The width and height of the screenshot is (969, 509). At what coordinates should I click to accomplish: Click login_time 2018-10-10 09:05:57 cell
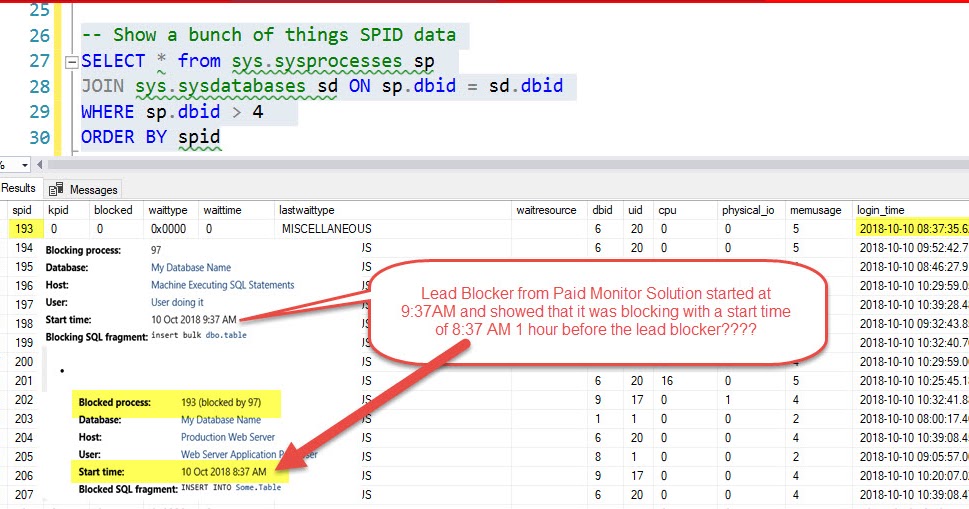point(914,456)
